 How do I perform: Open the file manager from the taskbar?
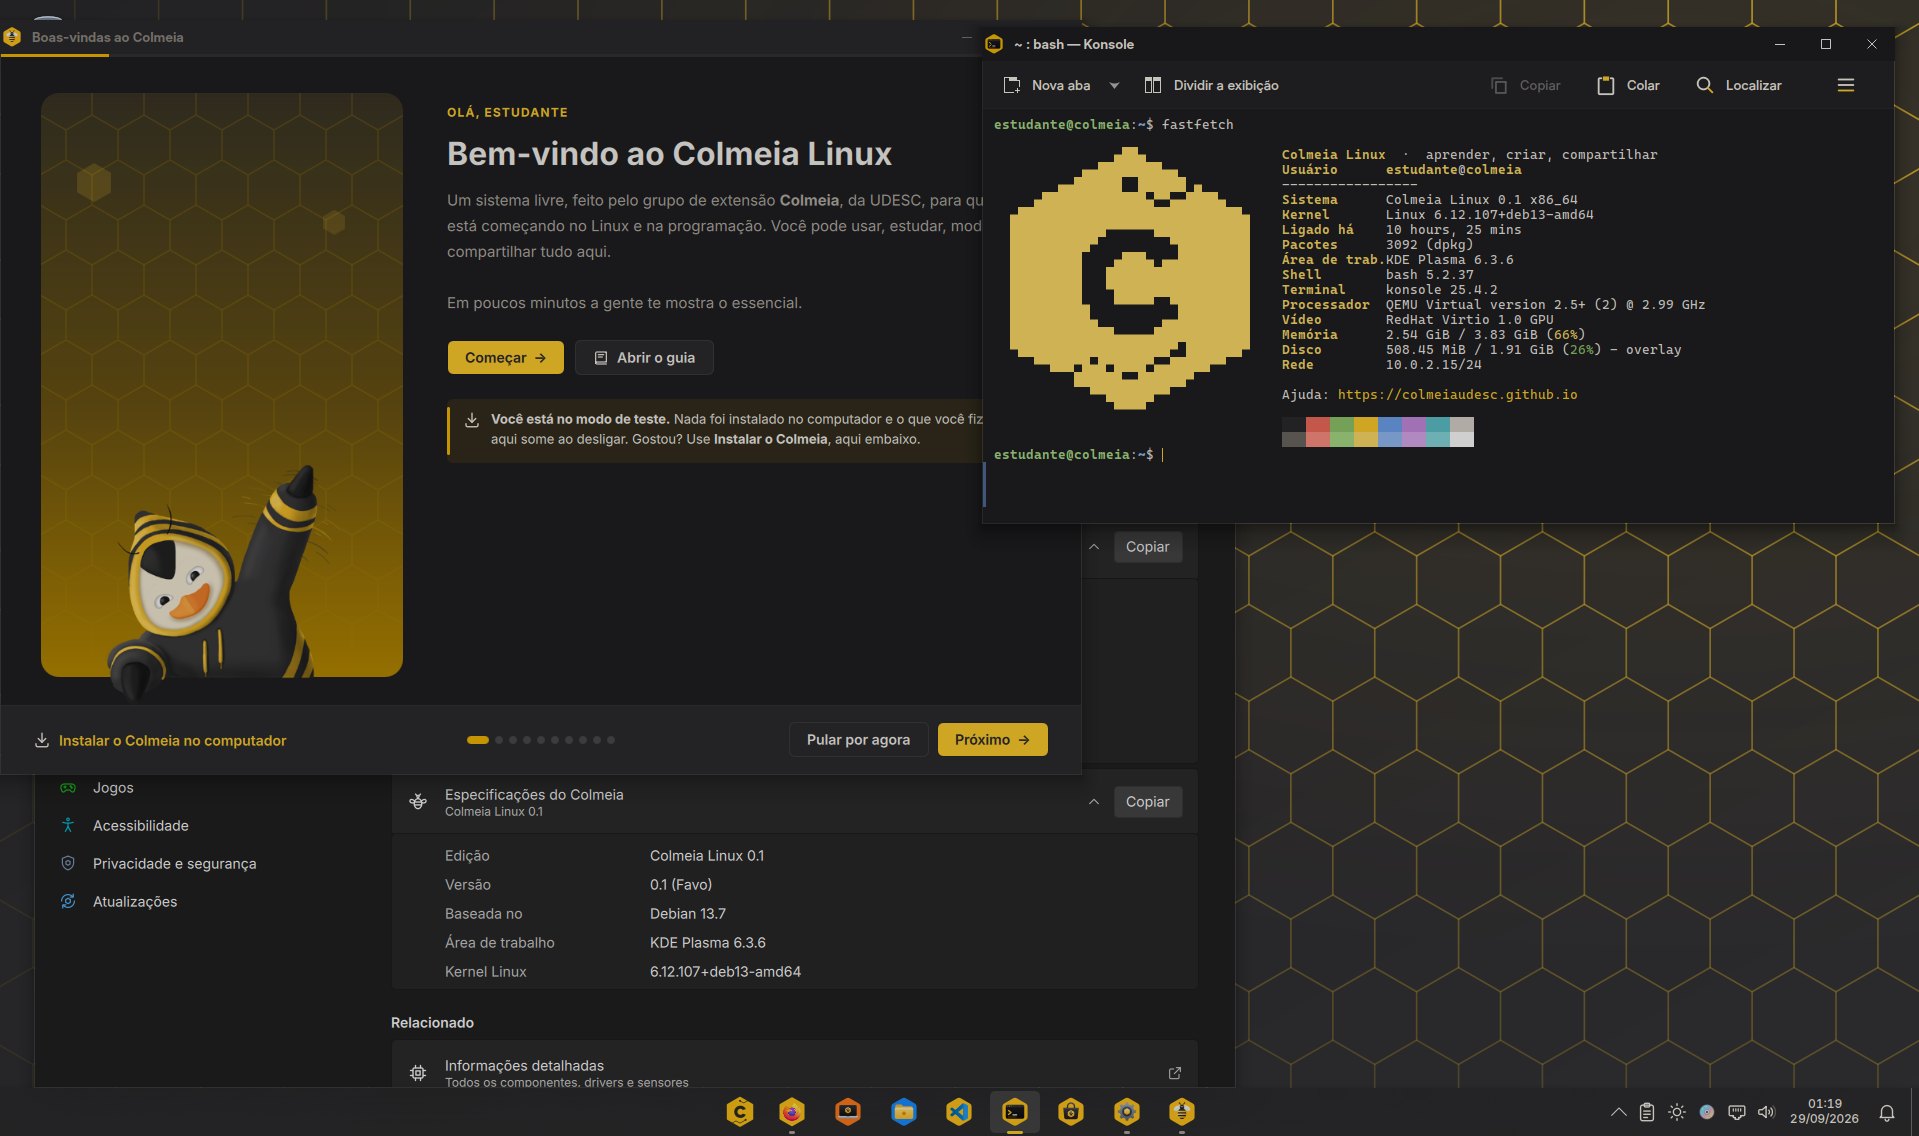(904, 1112)
